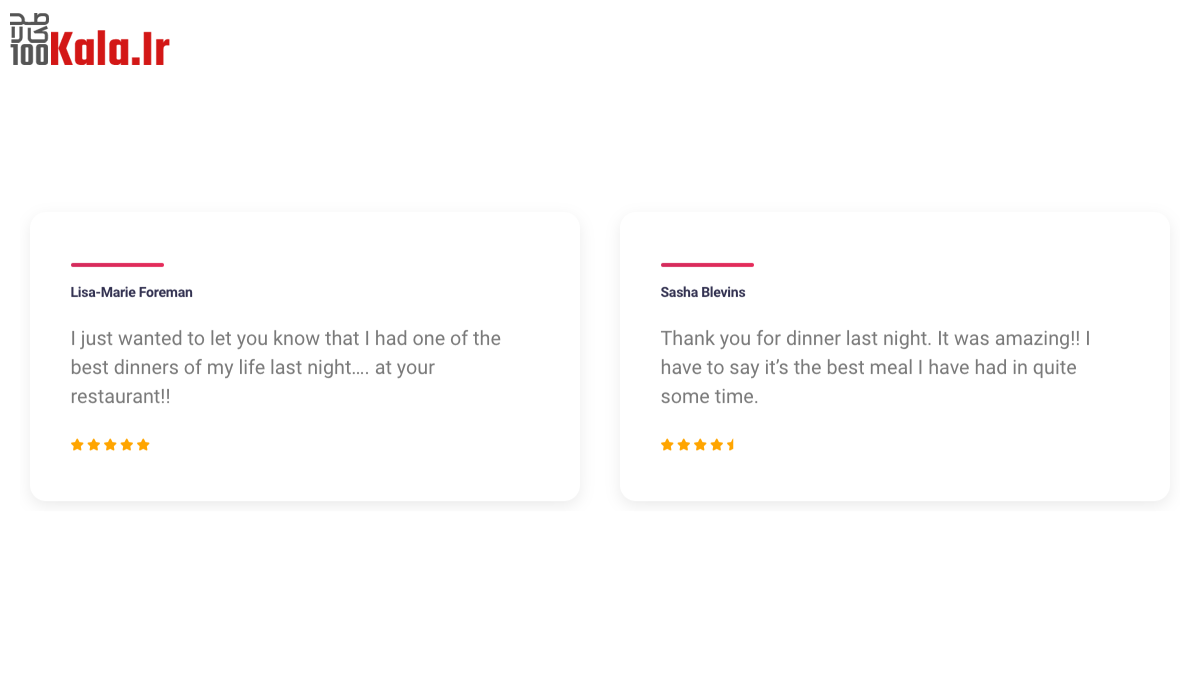Click Sasha Blevins' review text about dinner
Screen dimensions: 1200x700
tap(875, 367)
